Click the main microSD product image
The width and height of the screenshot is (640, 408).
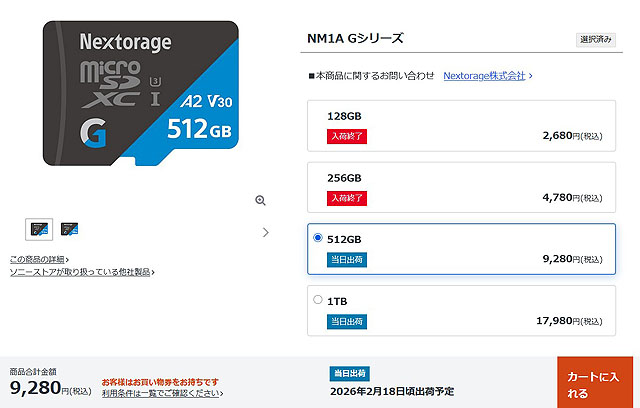[140, 95]
